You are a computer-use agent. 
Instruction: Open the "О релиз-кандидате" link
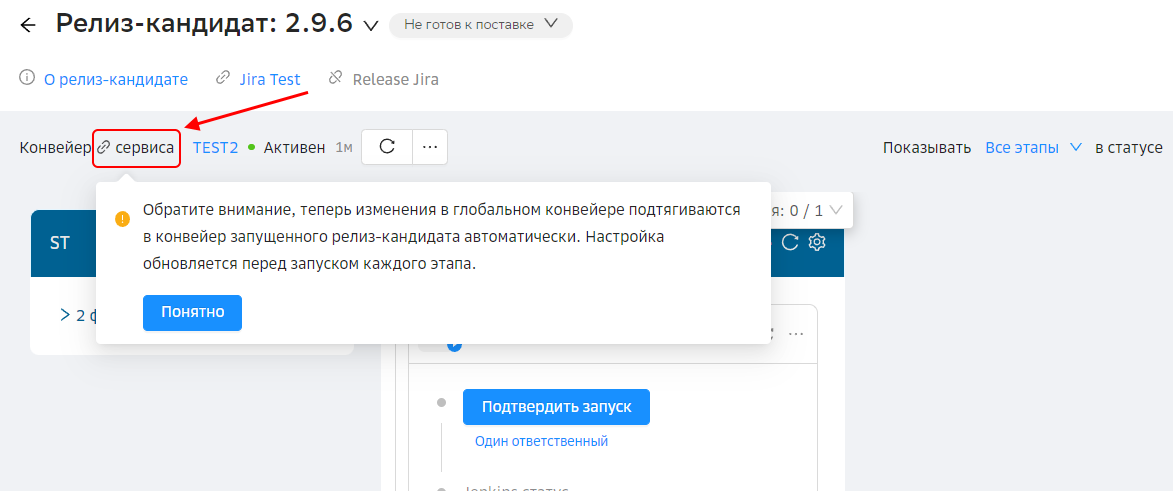pyautogui.click(x=115, y=79)
